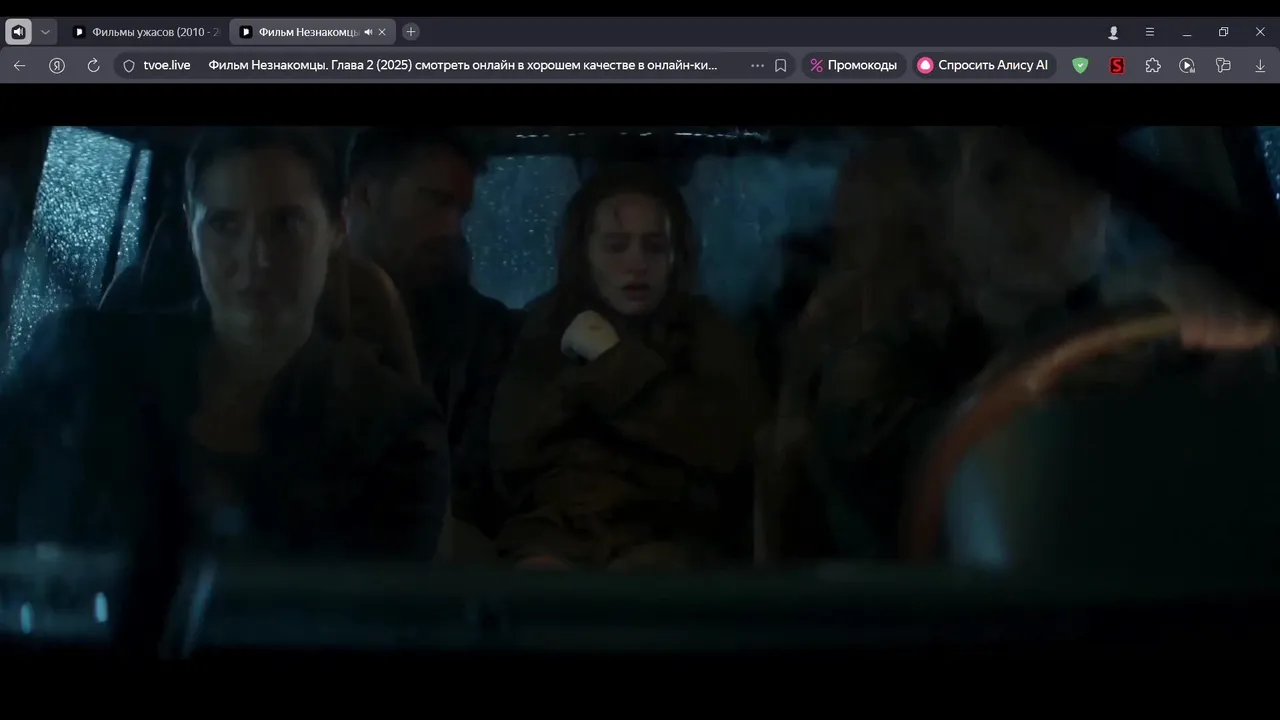Open the browser profile icon
The image size is (1280, 720).
(1113, 32)
